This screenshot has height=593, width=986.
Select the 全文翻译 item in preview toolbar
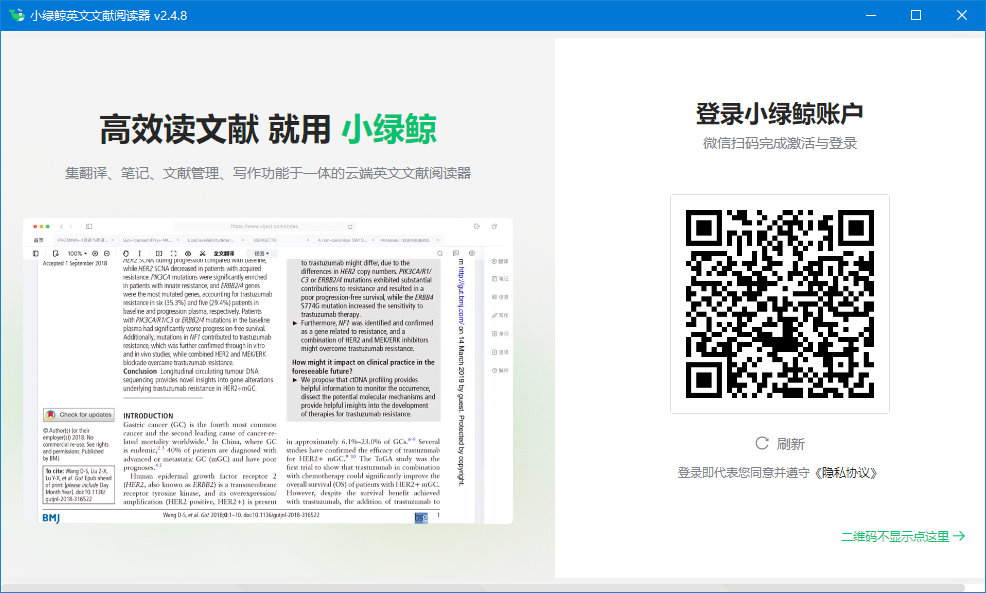[224, 254]
